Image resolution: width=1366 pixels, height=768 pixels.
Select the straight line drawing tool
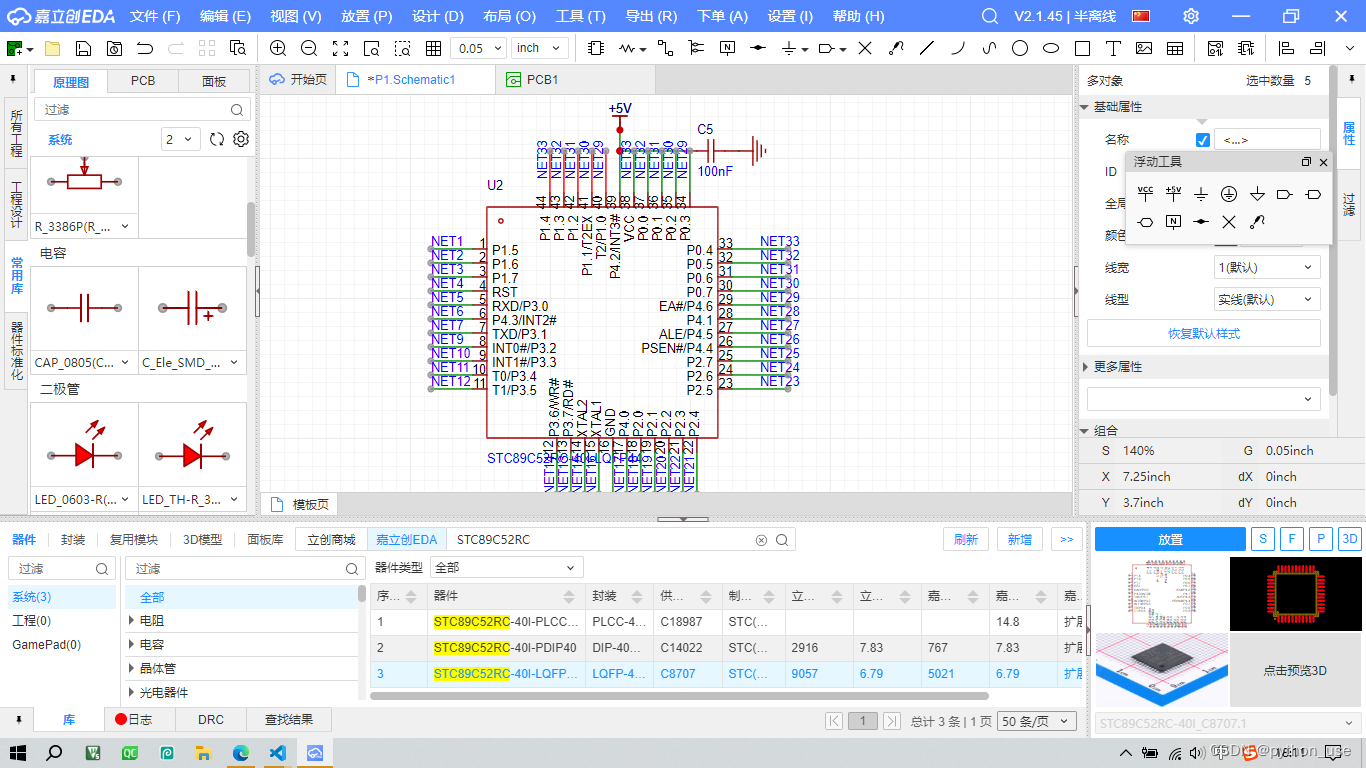pos(927,48)
